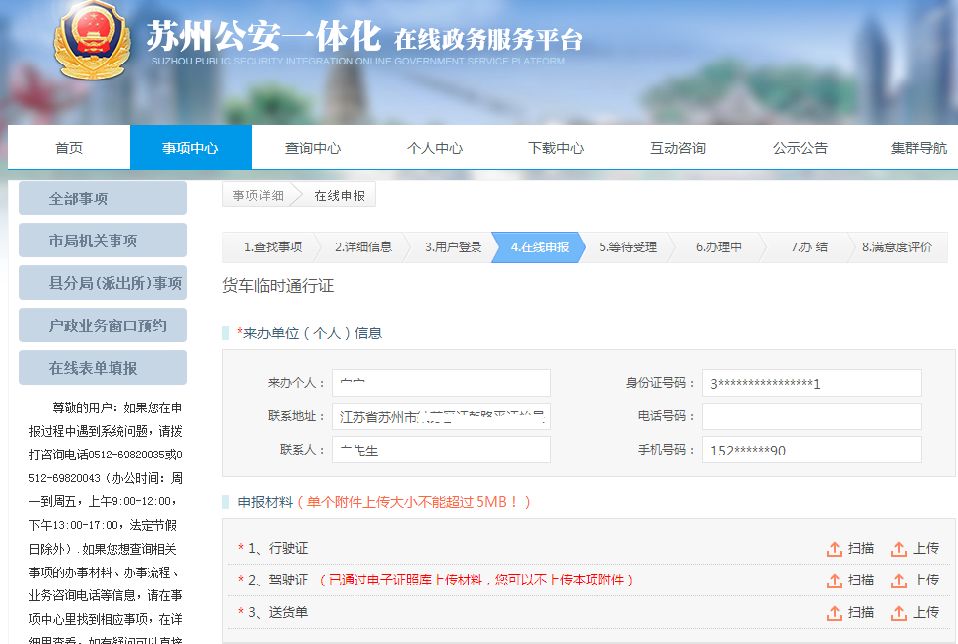Click the scan icon for 送货单
958x644 pixels.
click(x=834, y=613)
